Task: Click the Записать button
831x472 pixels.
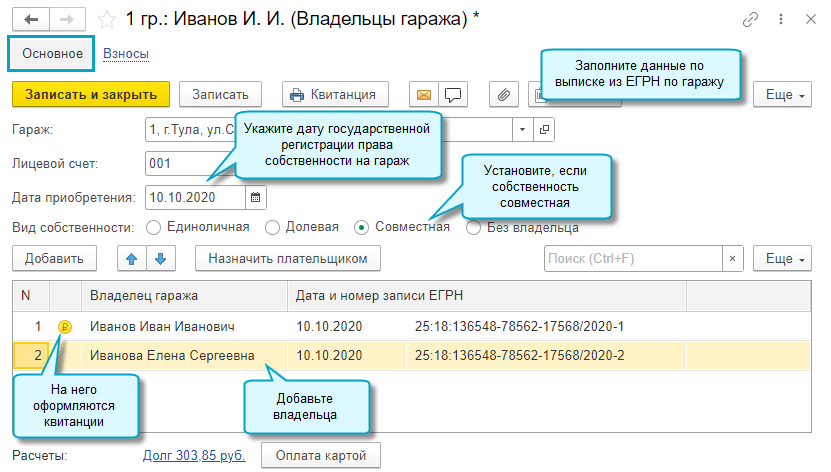Action: point(220,95)
